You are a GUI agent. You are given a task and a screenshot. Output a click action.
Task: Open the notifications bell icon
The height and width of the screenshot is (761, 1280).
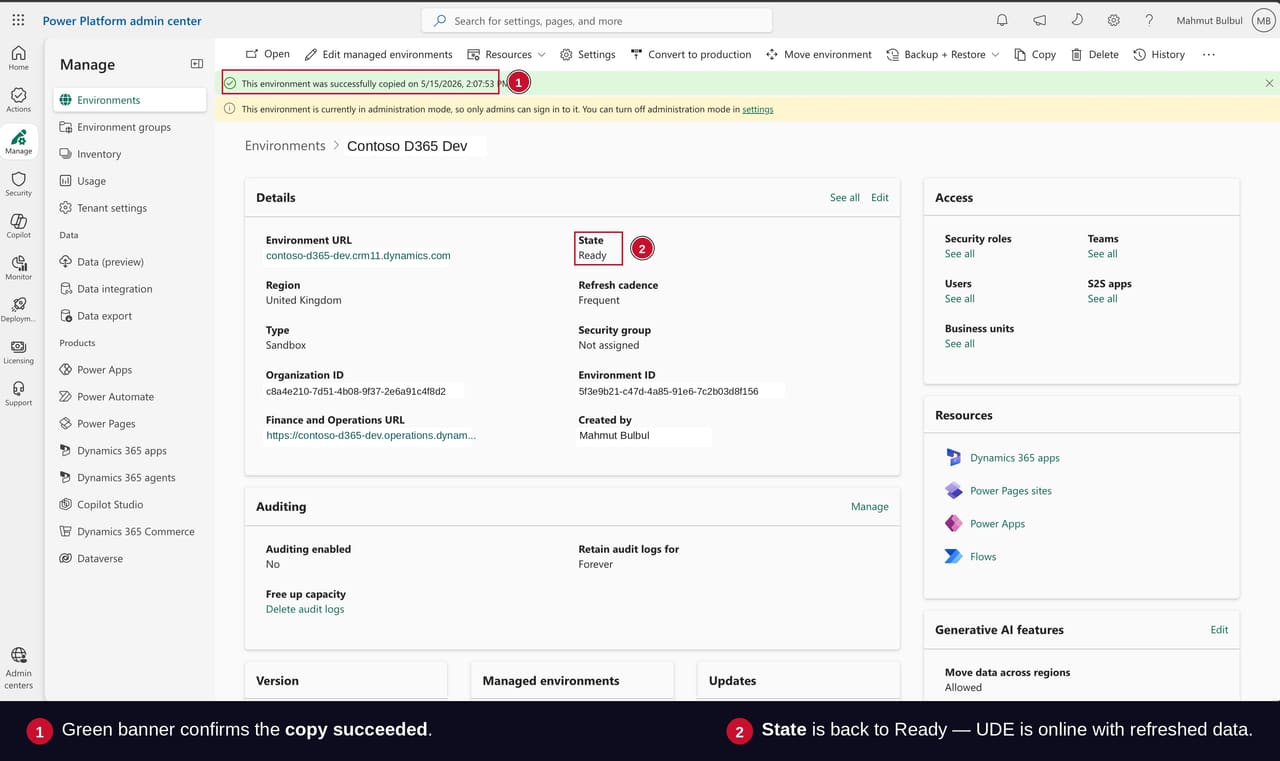click(1002, 20)
